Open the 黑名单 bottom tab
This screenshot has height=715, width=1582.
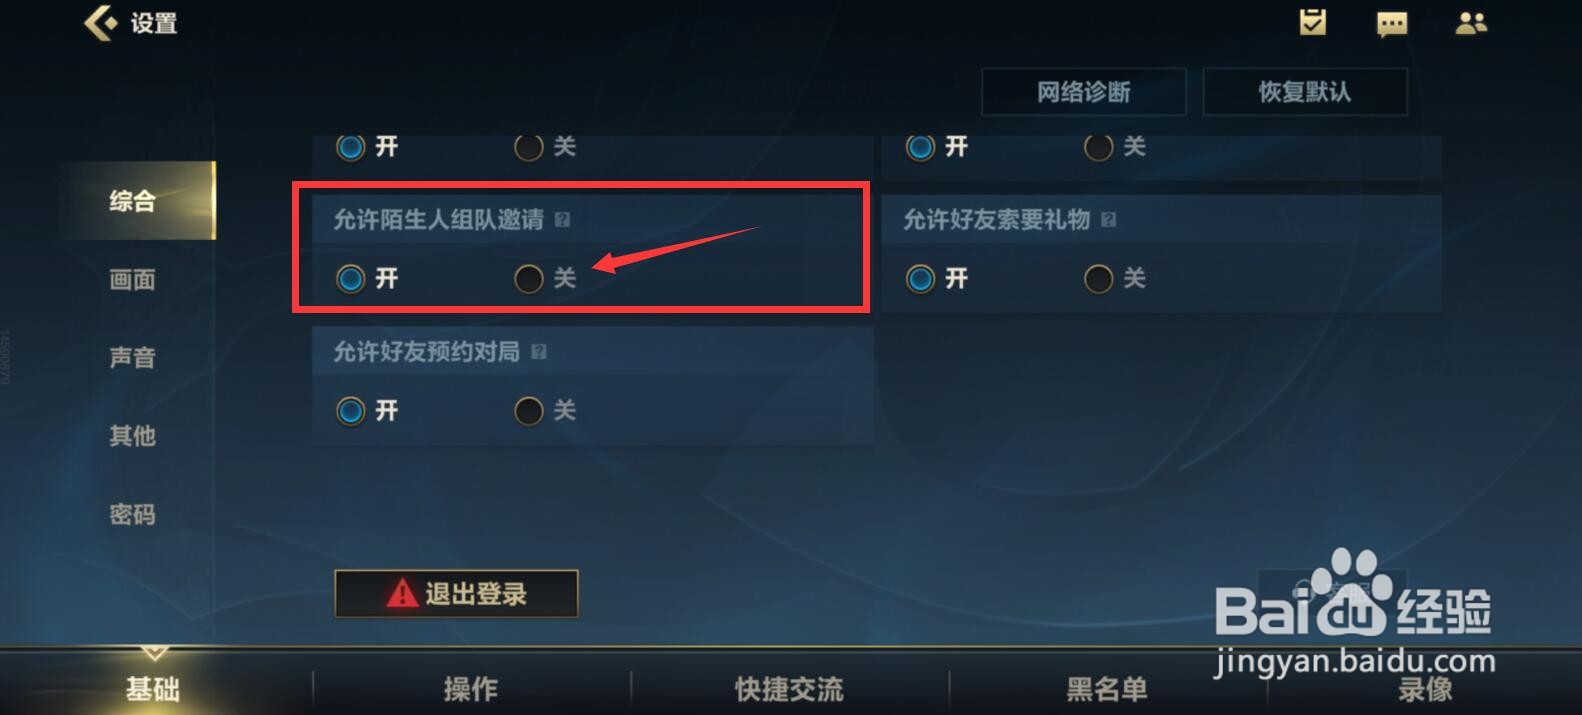(1107, 688)
